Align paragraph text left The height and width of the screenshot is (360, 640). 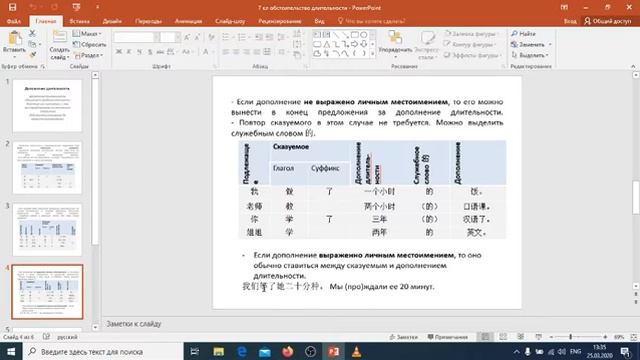coord(226,52)
